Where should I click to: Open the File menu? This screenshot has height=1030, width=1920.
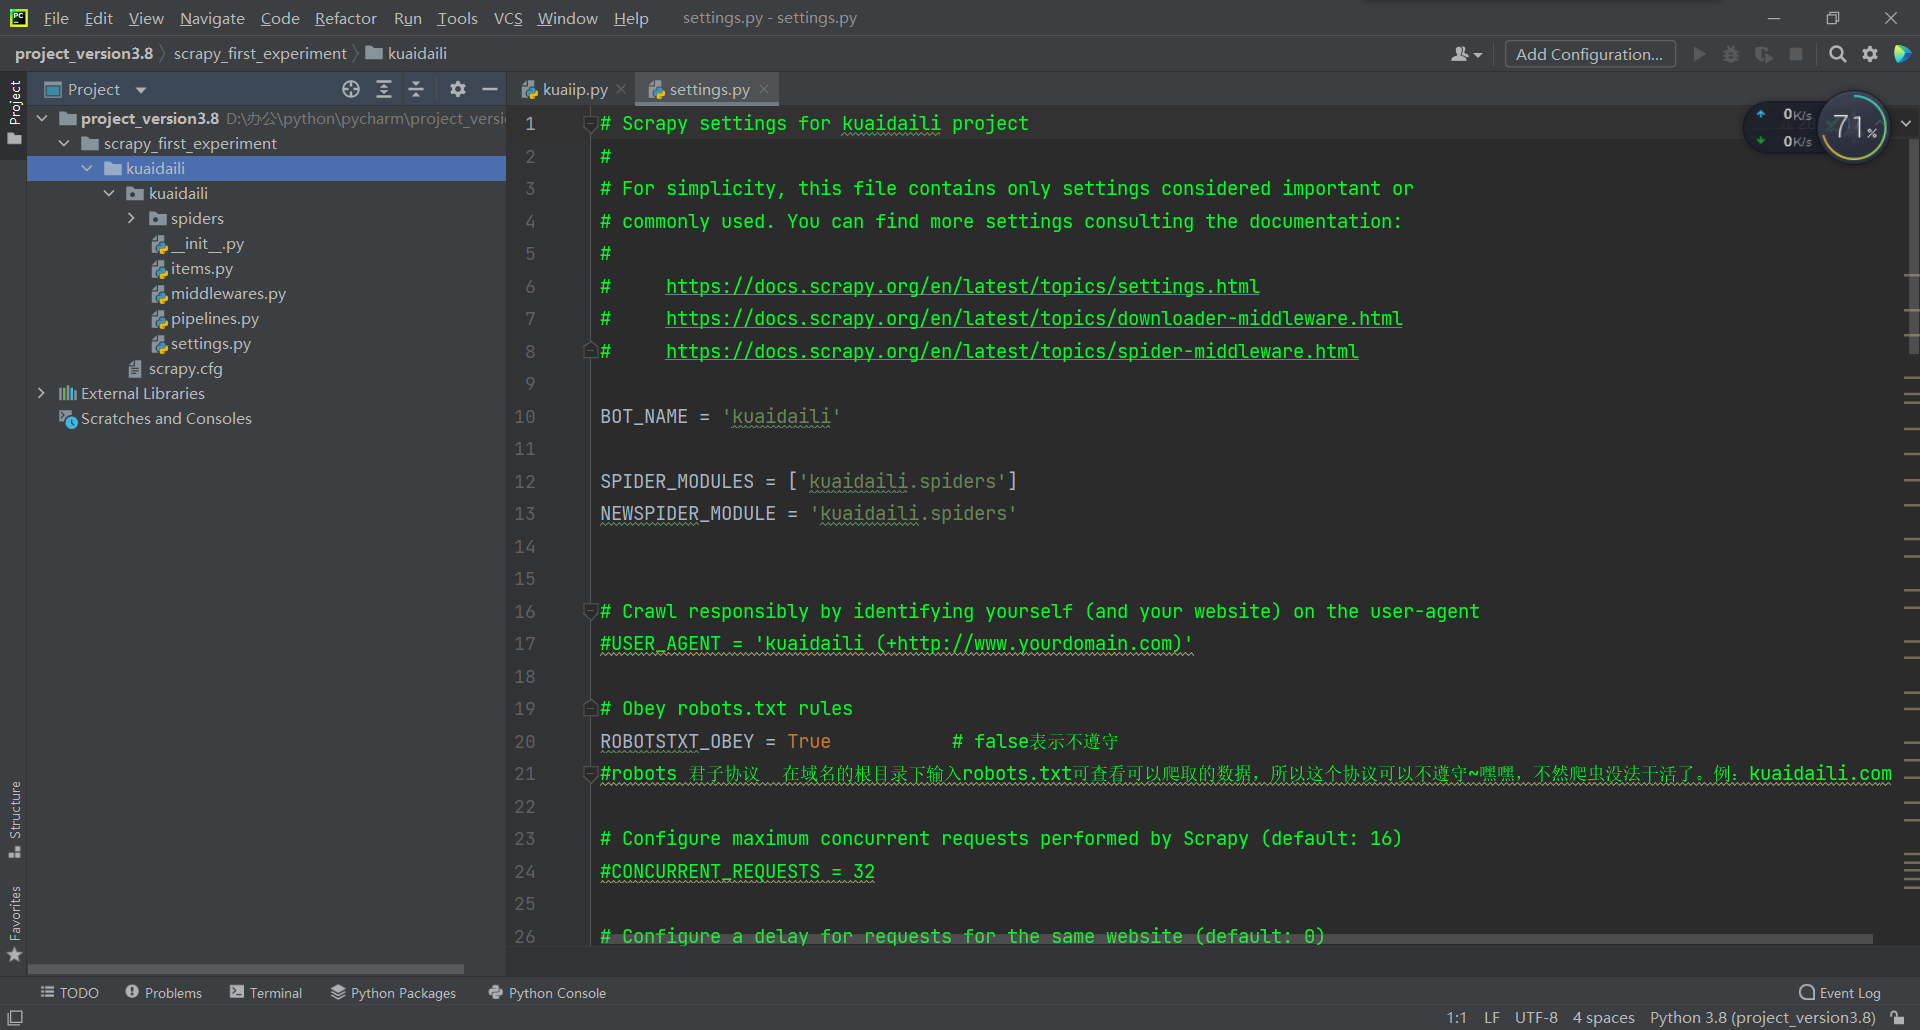(x=56, y=18)
